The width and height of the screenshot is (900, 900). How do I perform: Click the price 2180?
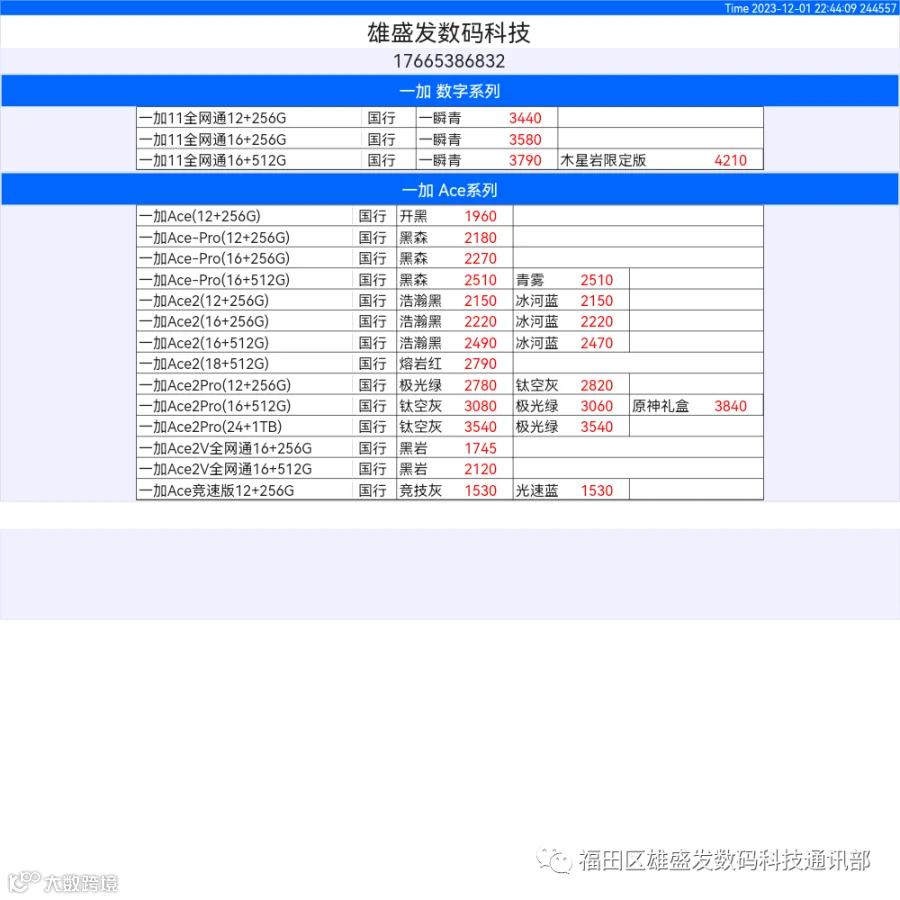480,238
